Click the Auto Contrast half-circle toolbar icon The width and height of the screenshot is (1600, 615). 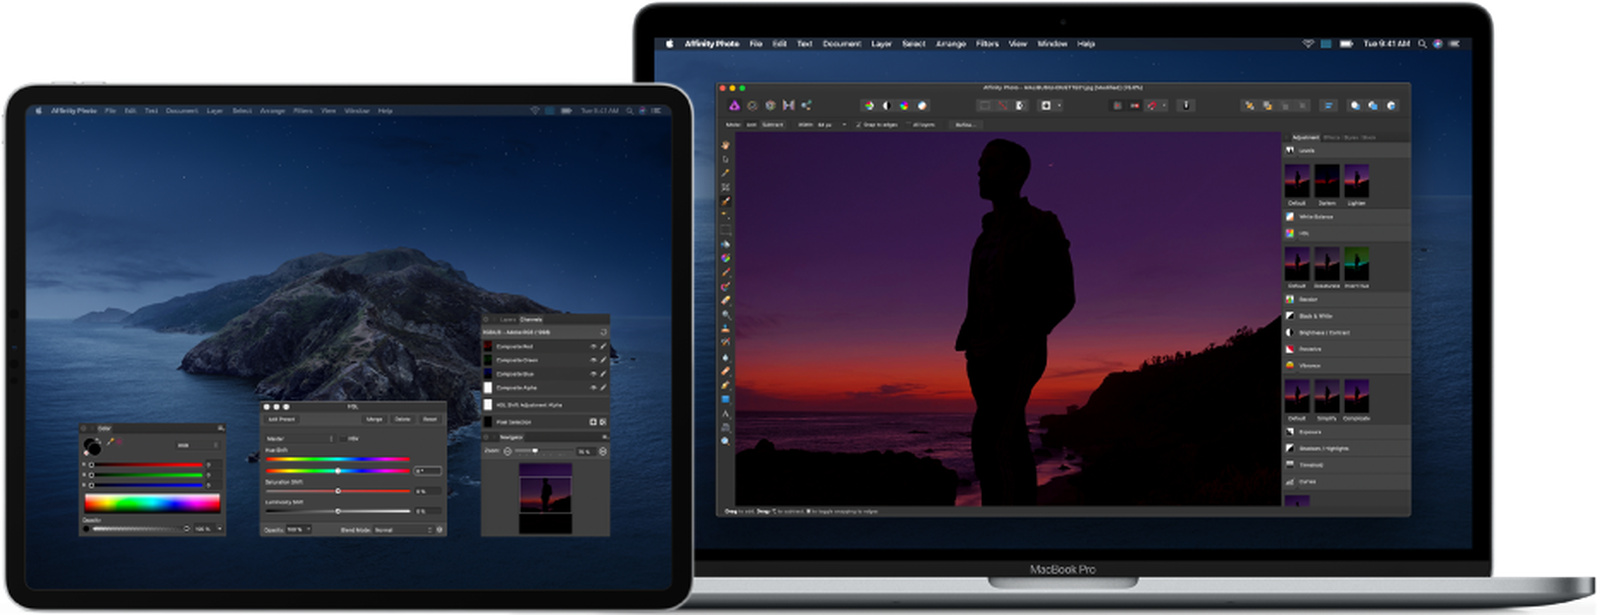(x=886, y=105)
